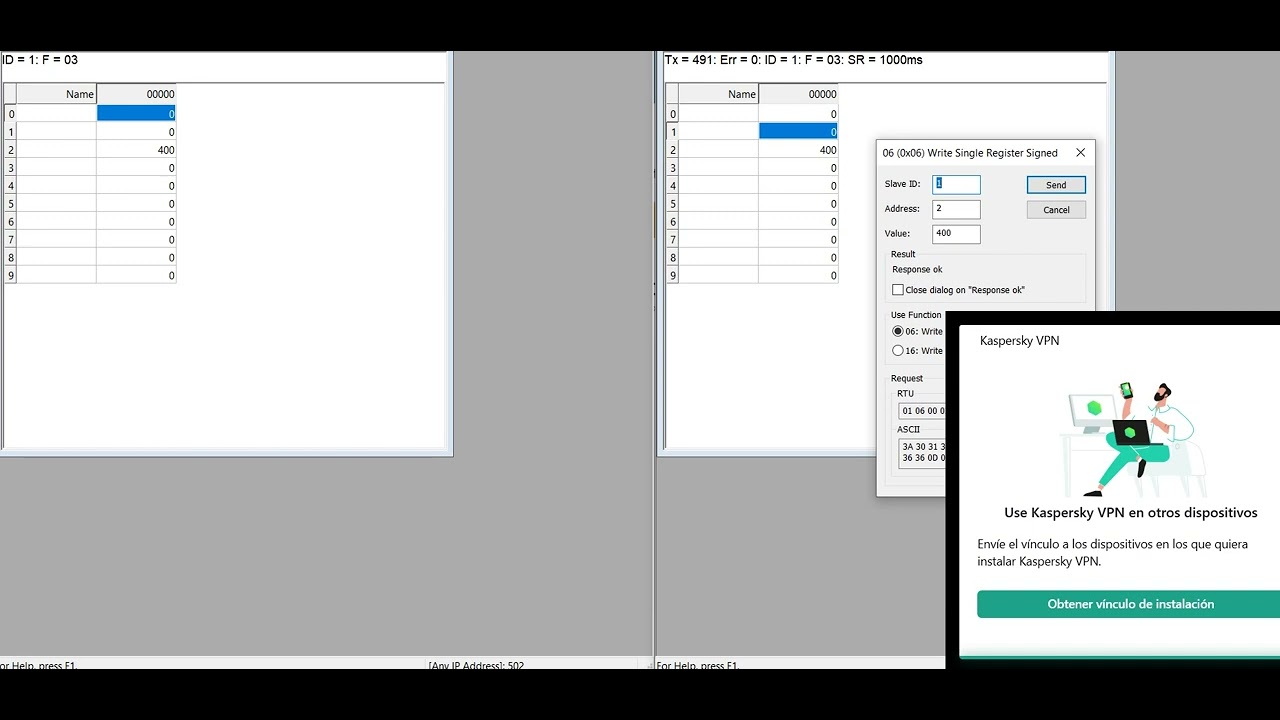The image size is (1280, 720).
Task: Select function 06 Write radio button
Action: (898, 331)
